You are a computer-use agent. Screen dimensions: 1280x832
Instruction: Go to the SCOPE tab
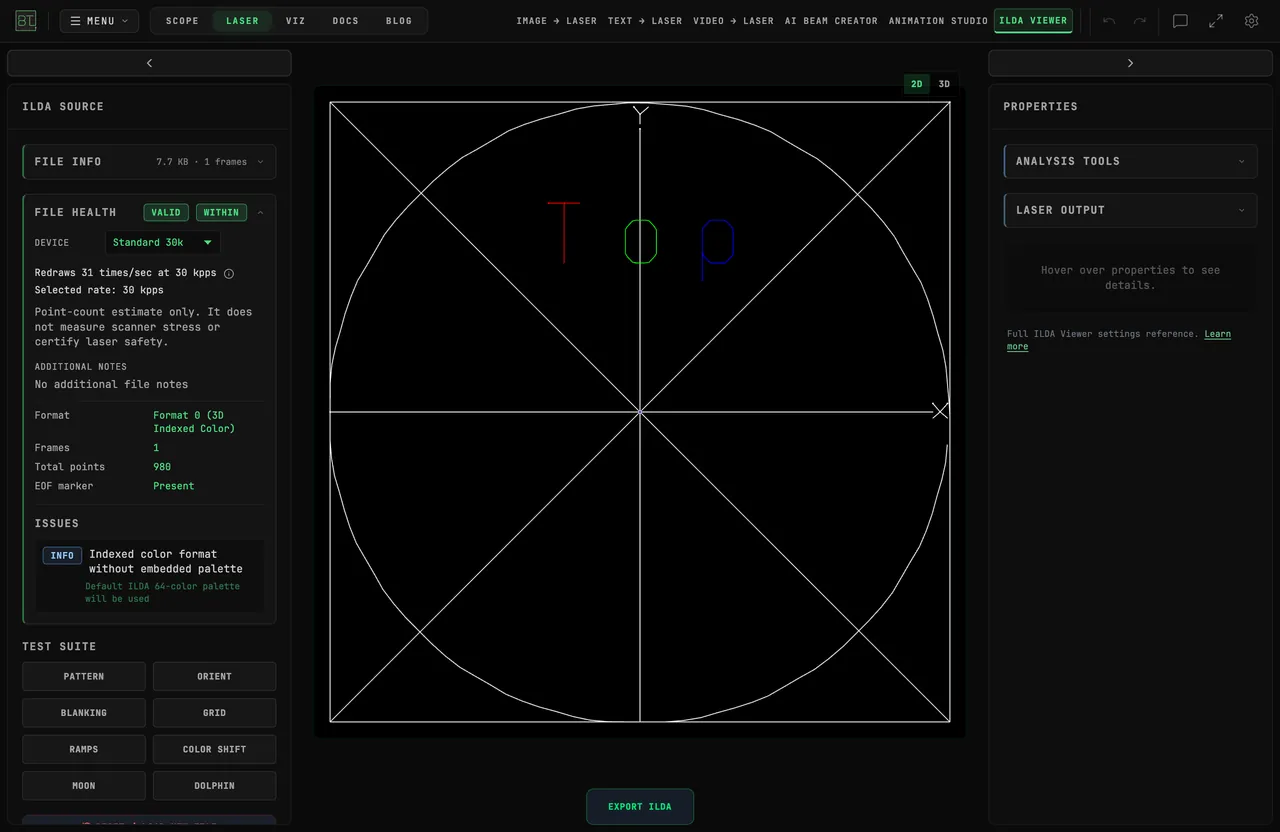click(182, 21)
